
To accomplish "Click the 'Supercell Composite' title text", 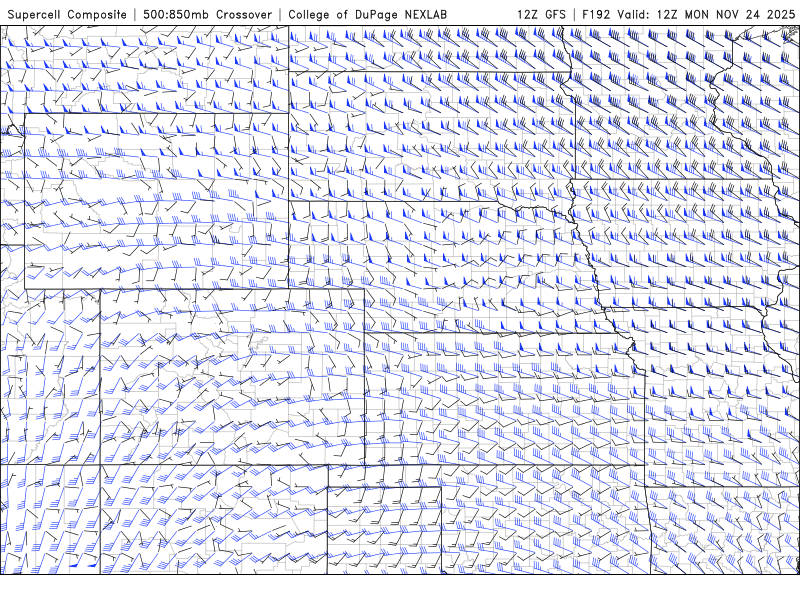I will point(67,15).
